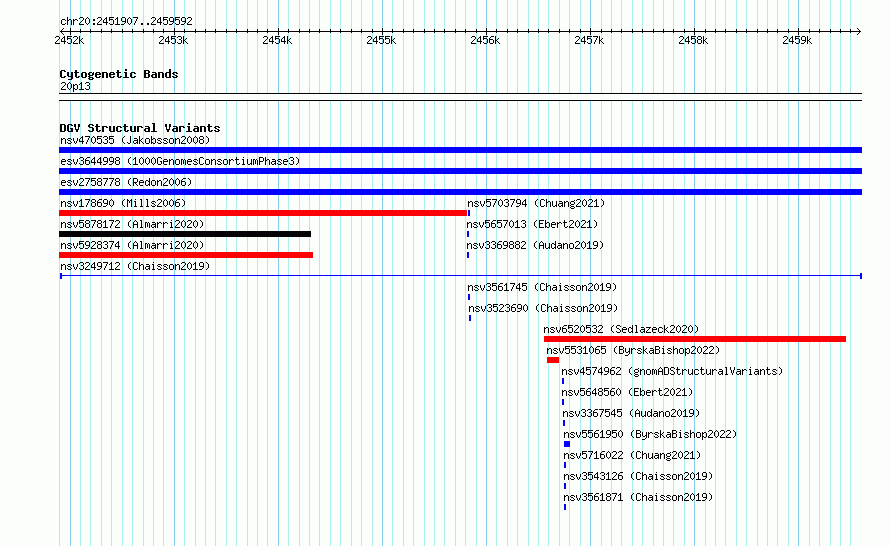Click the nsv470535 (Jakobsson2008) blue variant bar
The width and height of the screenshot is (890, 546).
tap(460, 150)
